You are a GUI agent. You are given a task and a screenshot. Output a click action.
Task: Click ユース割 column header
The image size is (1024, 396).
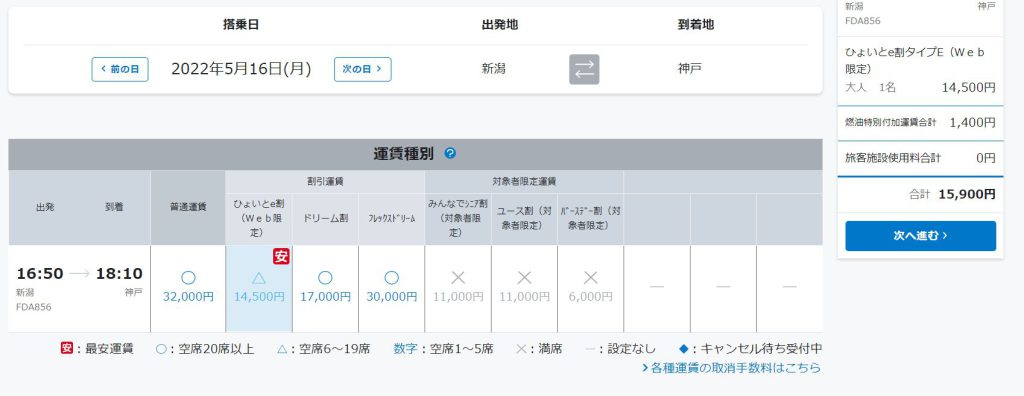[x=524, y=219]
